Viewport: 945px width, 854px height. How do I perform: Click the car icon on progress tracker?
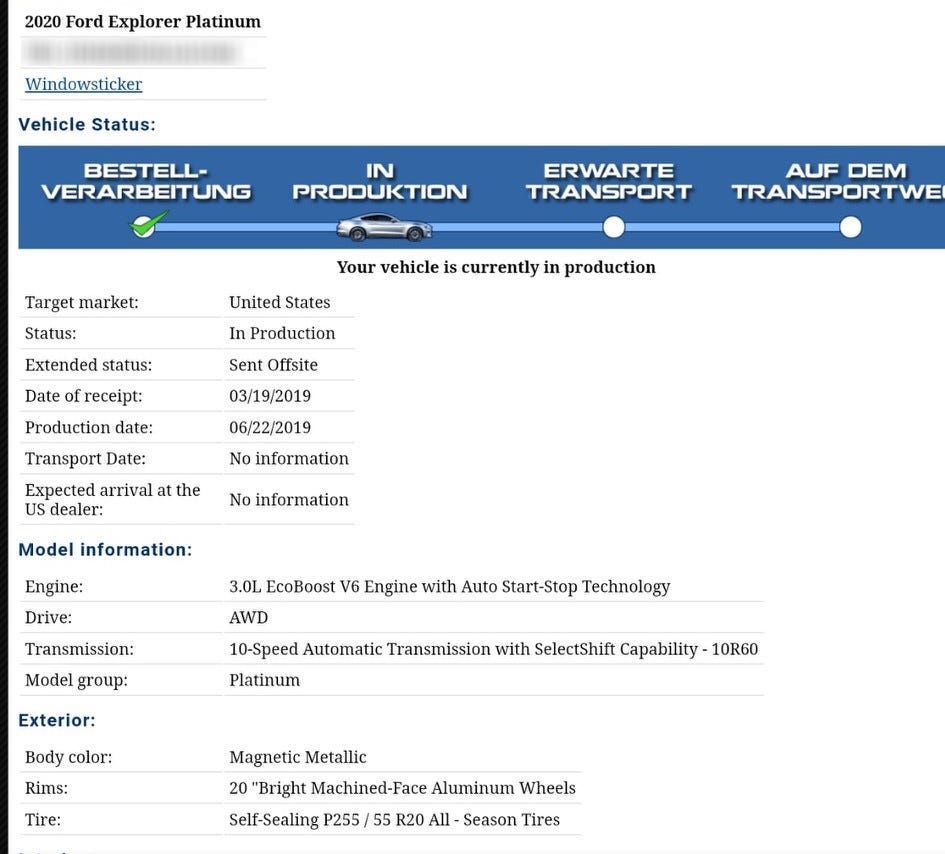coord(384,227)
